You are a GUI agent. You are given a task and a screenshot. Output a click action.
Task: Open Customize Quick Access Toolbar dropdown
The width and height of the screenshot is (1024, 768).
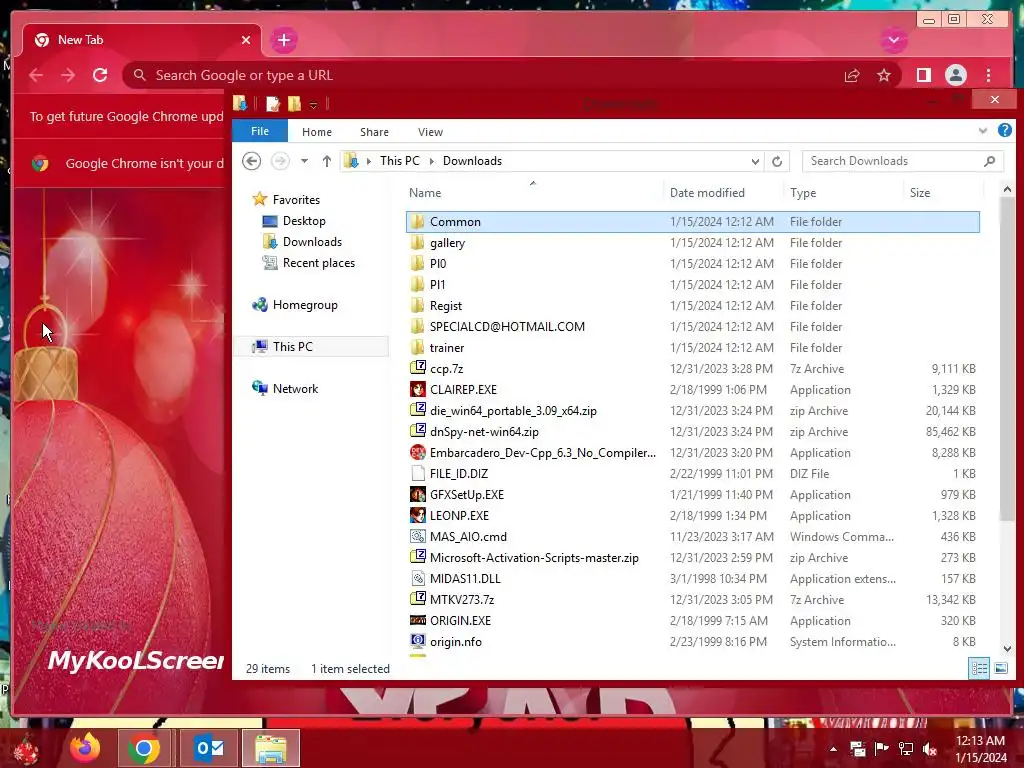pos(313,104)
